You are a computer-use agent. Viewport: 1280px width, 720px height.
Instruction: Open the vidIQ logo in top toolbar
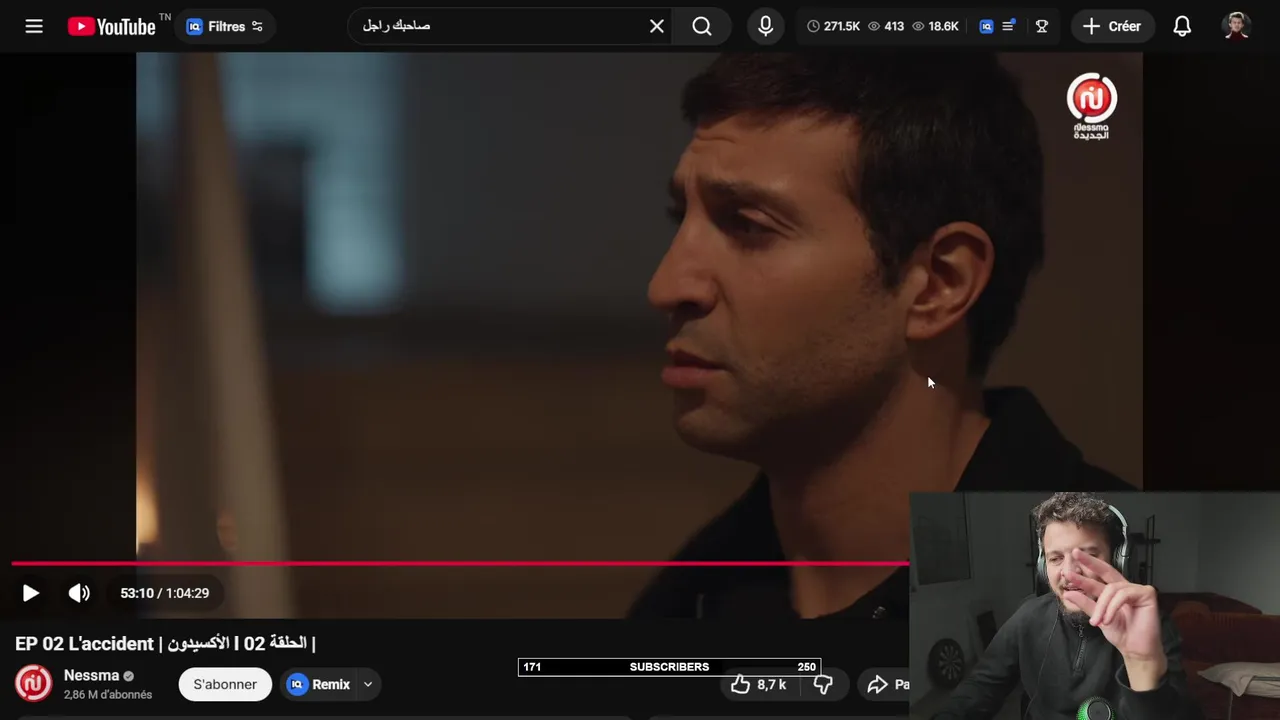(986, 26)
